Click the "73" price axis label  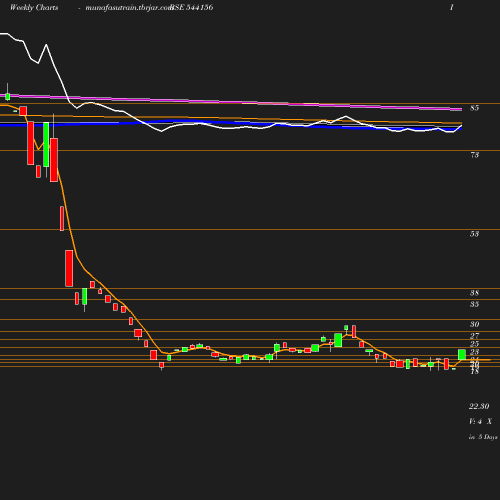click(x=474, y=155)
